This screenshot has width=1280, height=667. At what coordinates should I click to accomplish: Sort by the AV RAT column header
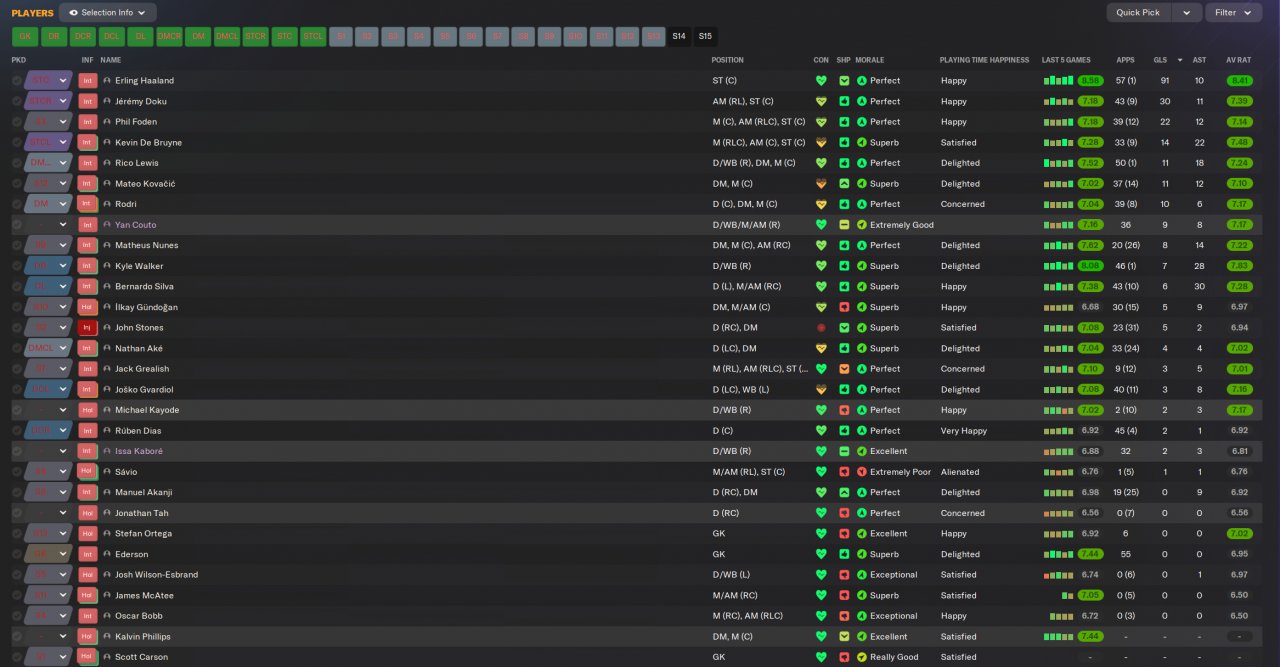coord(1240,60)
